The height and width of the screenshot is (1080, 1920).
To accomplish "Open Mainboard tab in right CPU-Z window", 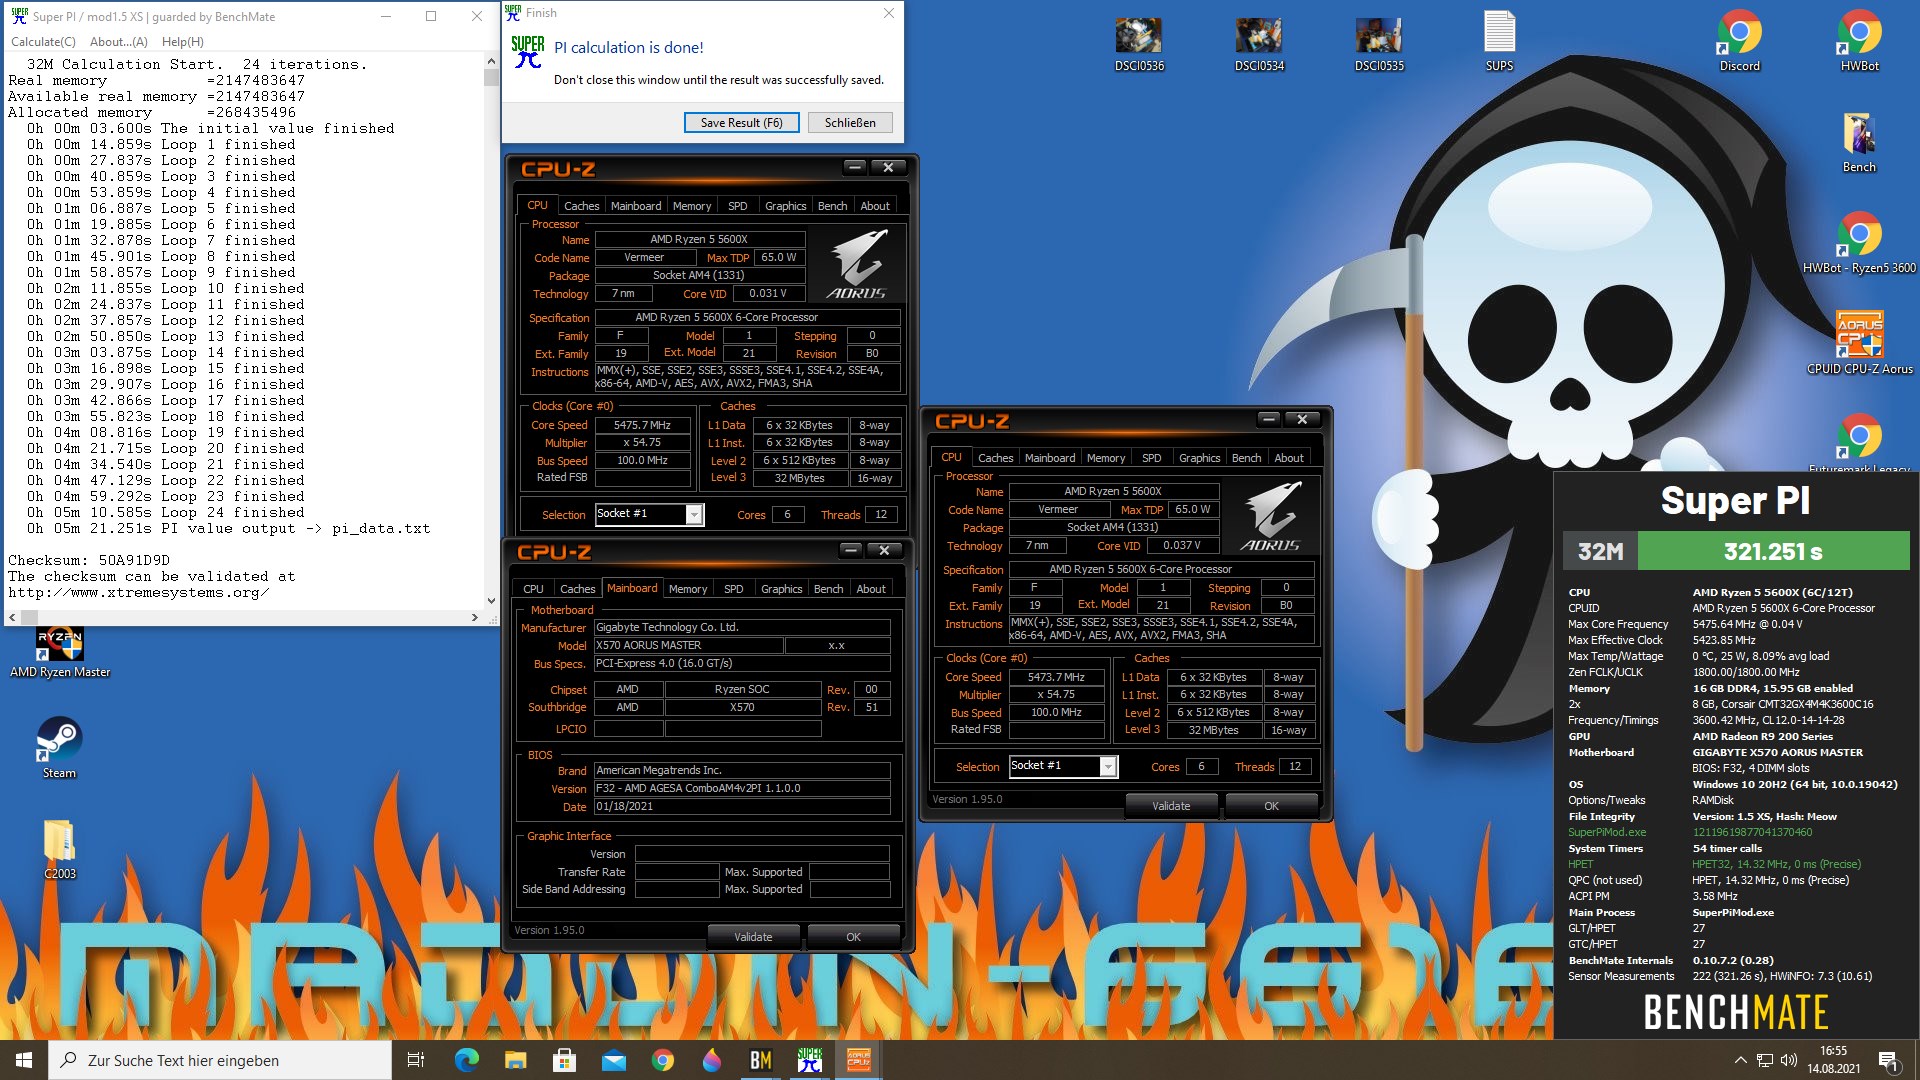I will [x=1050, y=458].
